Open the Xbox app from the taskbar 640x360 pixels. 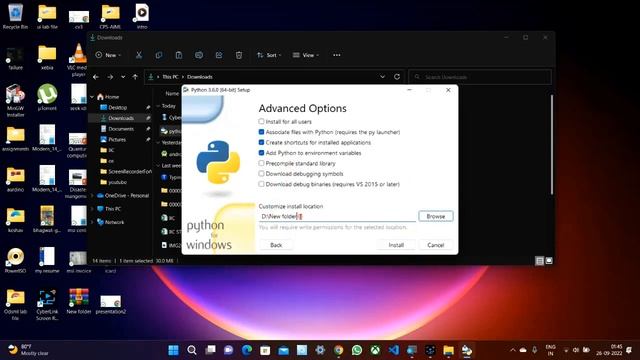(375, 350)
